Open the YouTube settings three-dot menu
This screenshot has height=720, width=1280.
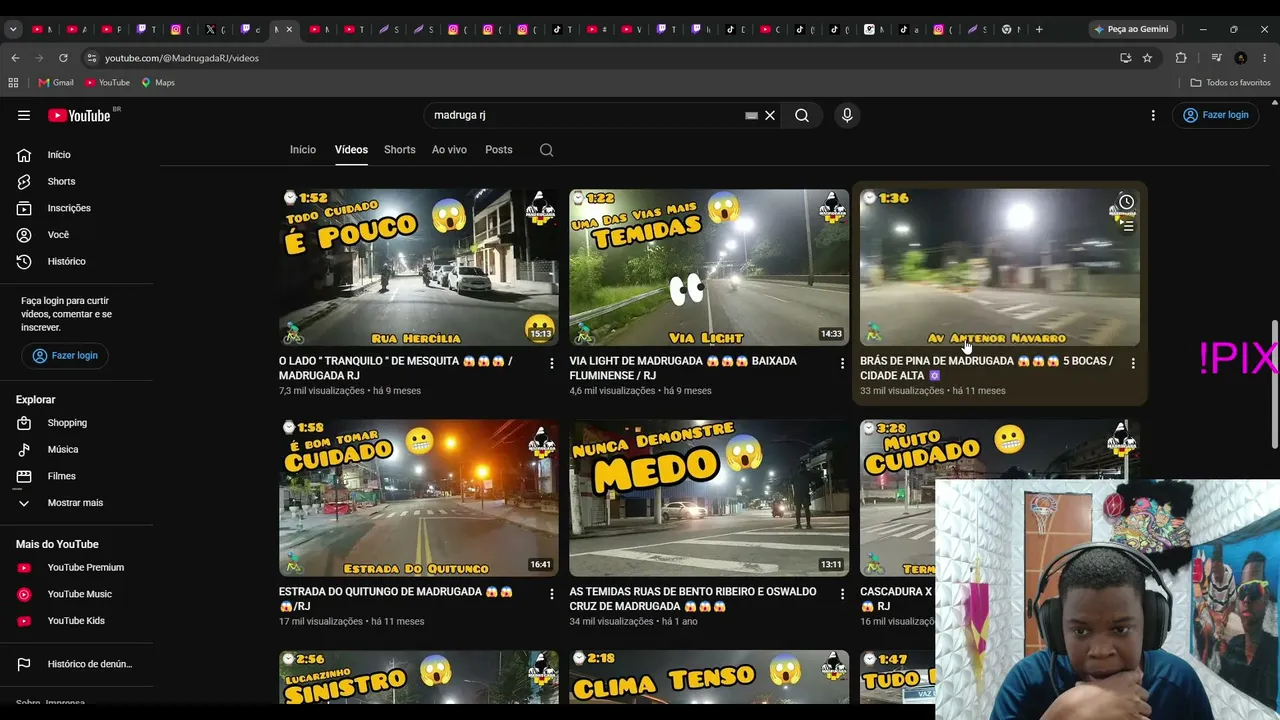(1153, 115)
